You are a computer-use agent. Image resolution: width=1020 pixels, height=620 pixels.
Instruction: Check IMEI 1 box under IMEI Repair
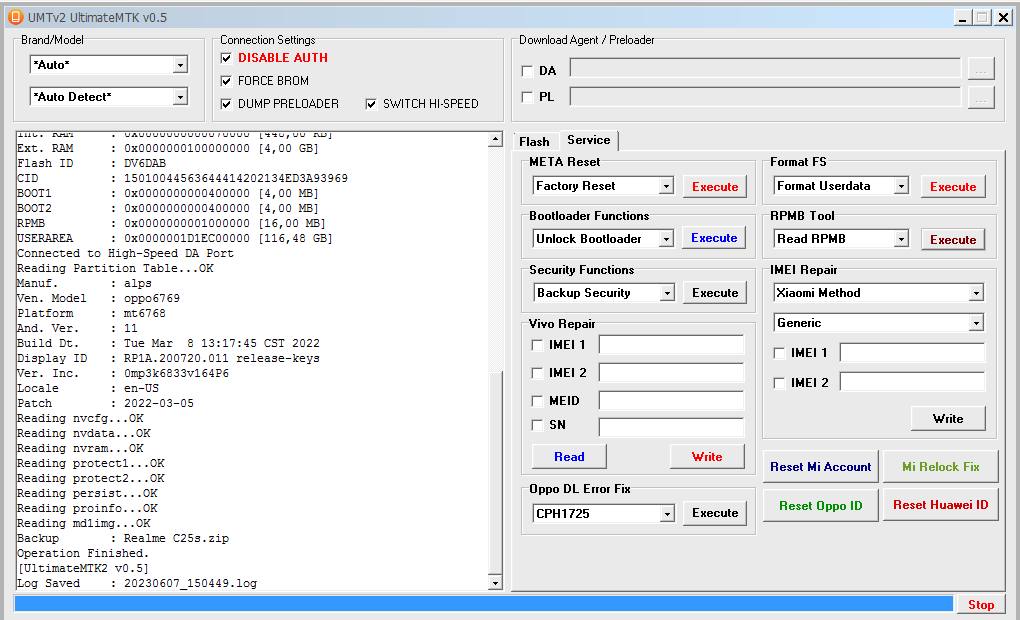pyautogui.click(x=779, y=353)
